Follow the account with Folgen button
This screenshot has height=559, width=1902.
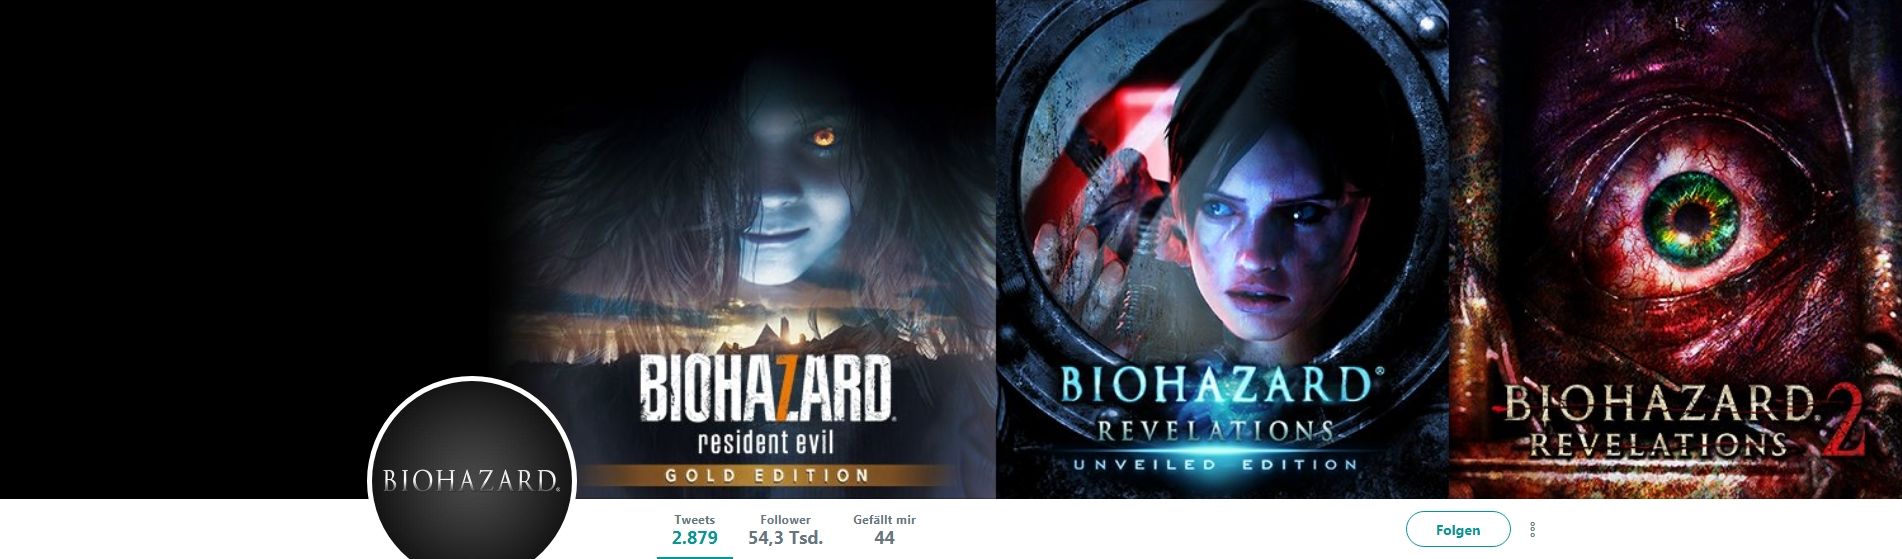pyautogui.click(x=1458, y=530)
